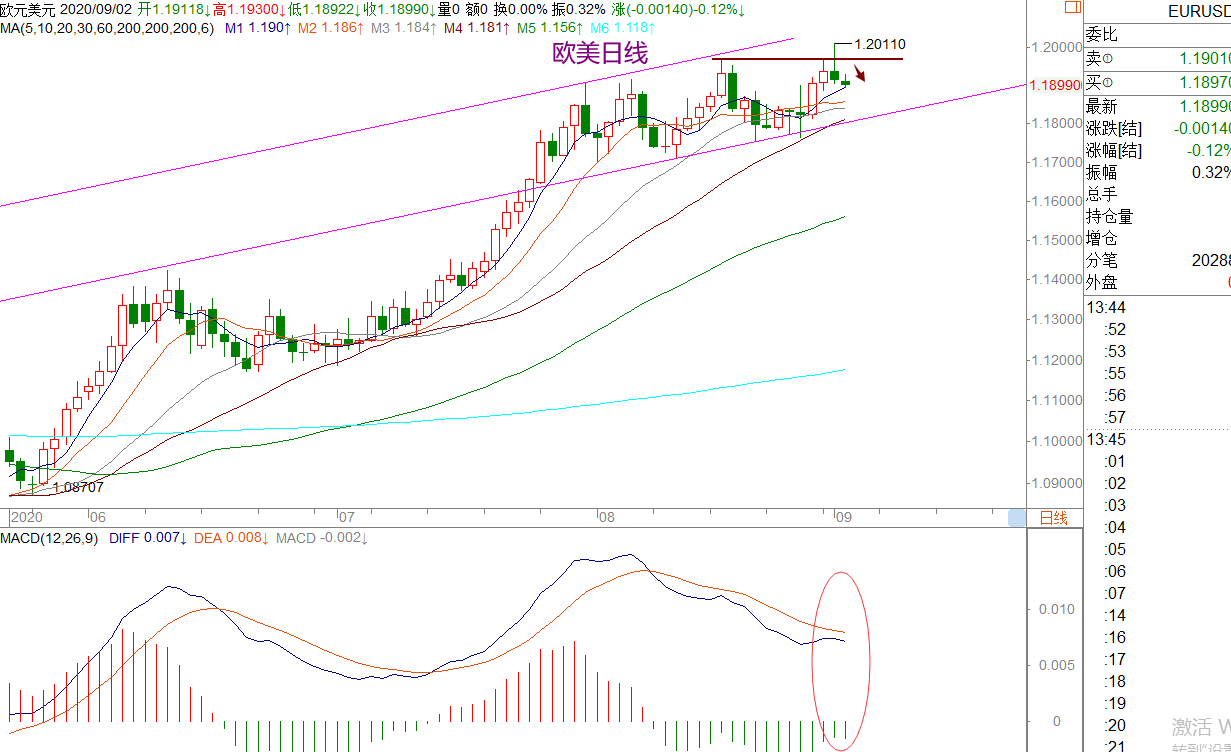
Task: Select the 13:44 tick row
Action: 1158,307
